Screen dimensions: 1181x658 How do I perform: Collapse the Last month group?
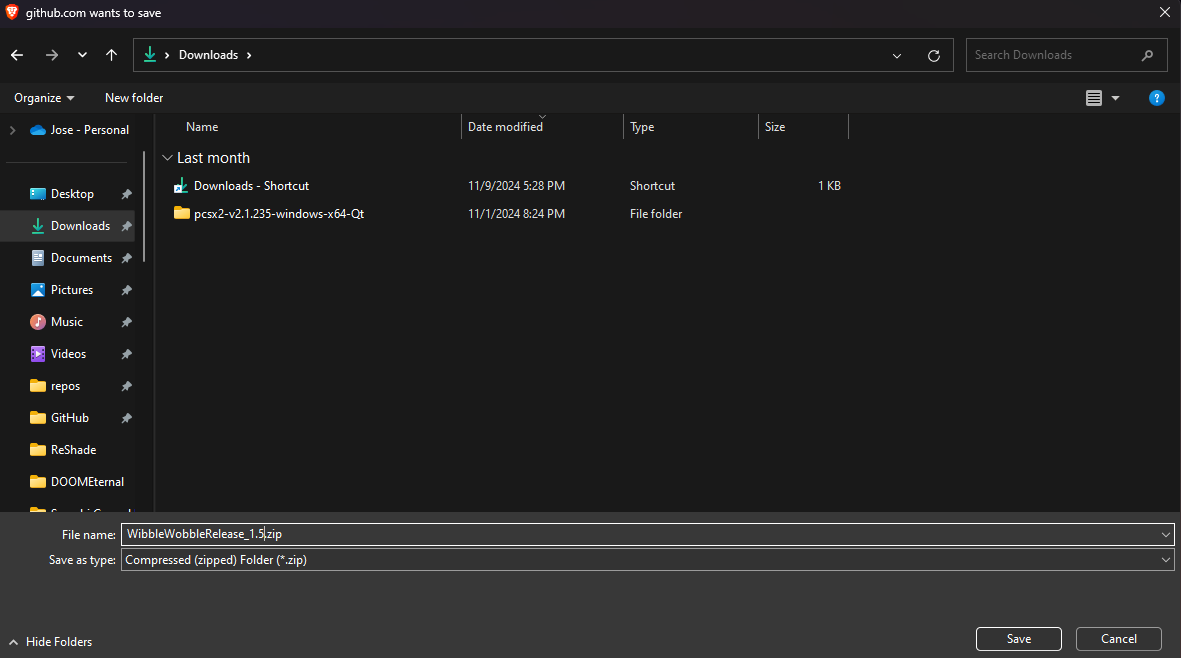click(x=166, y=158)
